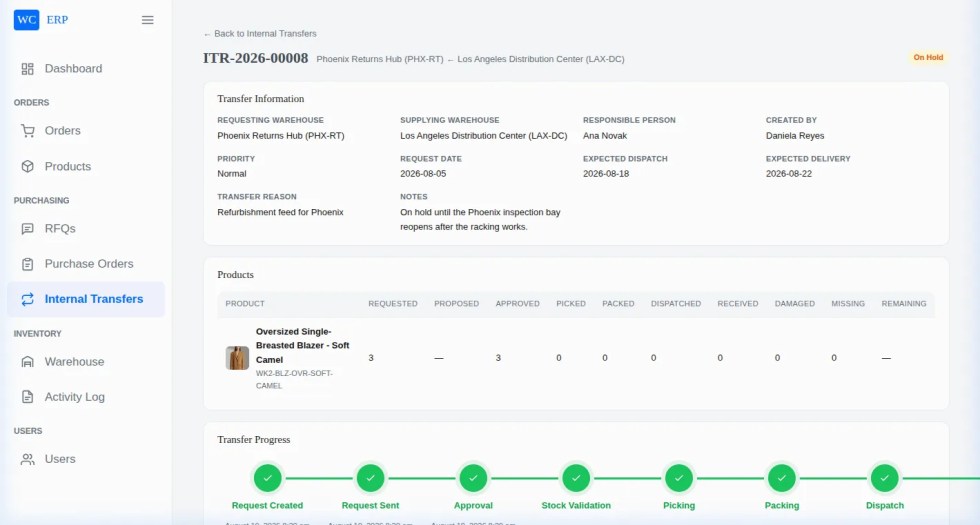980x525 pixels.
Task: Click the Users people icon
Action: tap(28, 459)
